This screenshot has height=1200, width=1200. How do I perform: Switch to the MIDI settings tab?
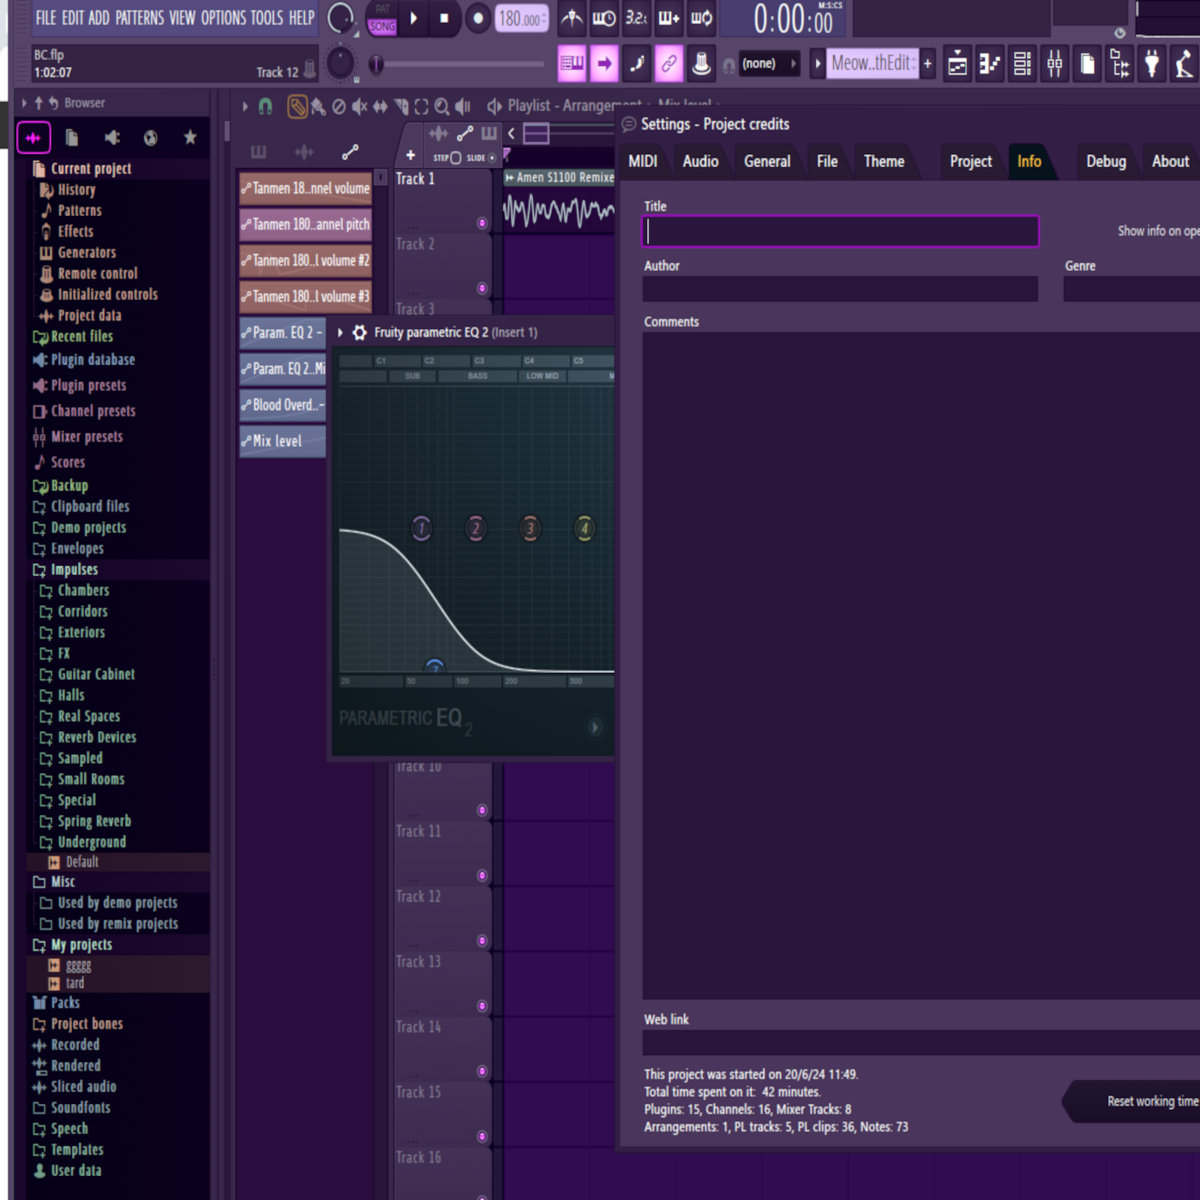pos(643,161)
